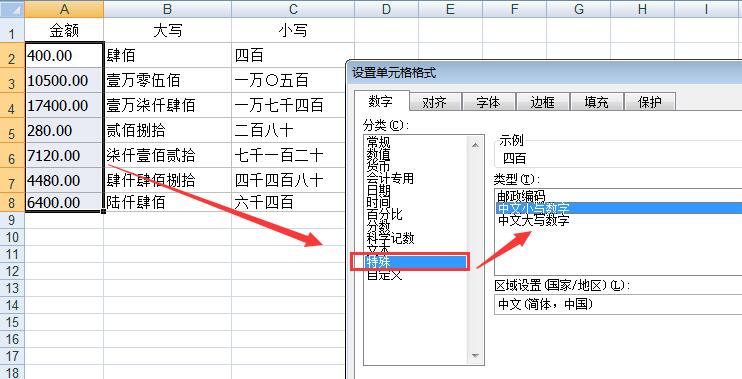Select column B header
Viewport: 742px width, 379px height.
click(168, 9)
